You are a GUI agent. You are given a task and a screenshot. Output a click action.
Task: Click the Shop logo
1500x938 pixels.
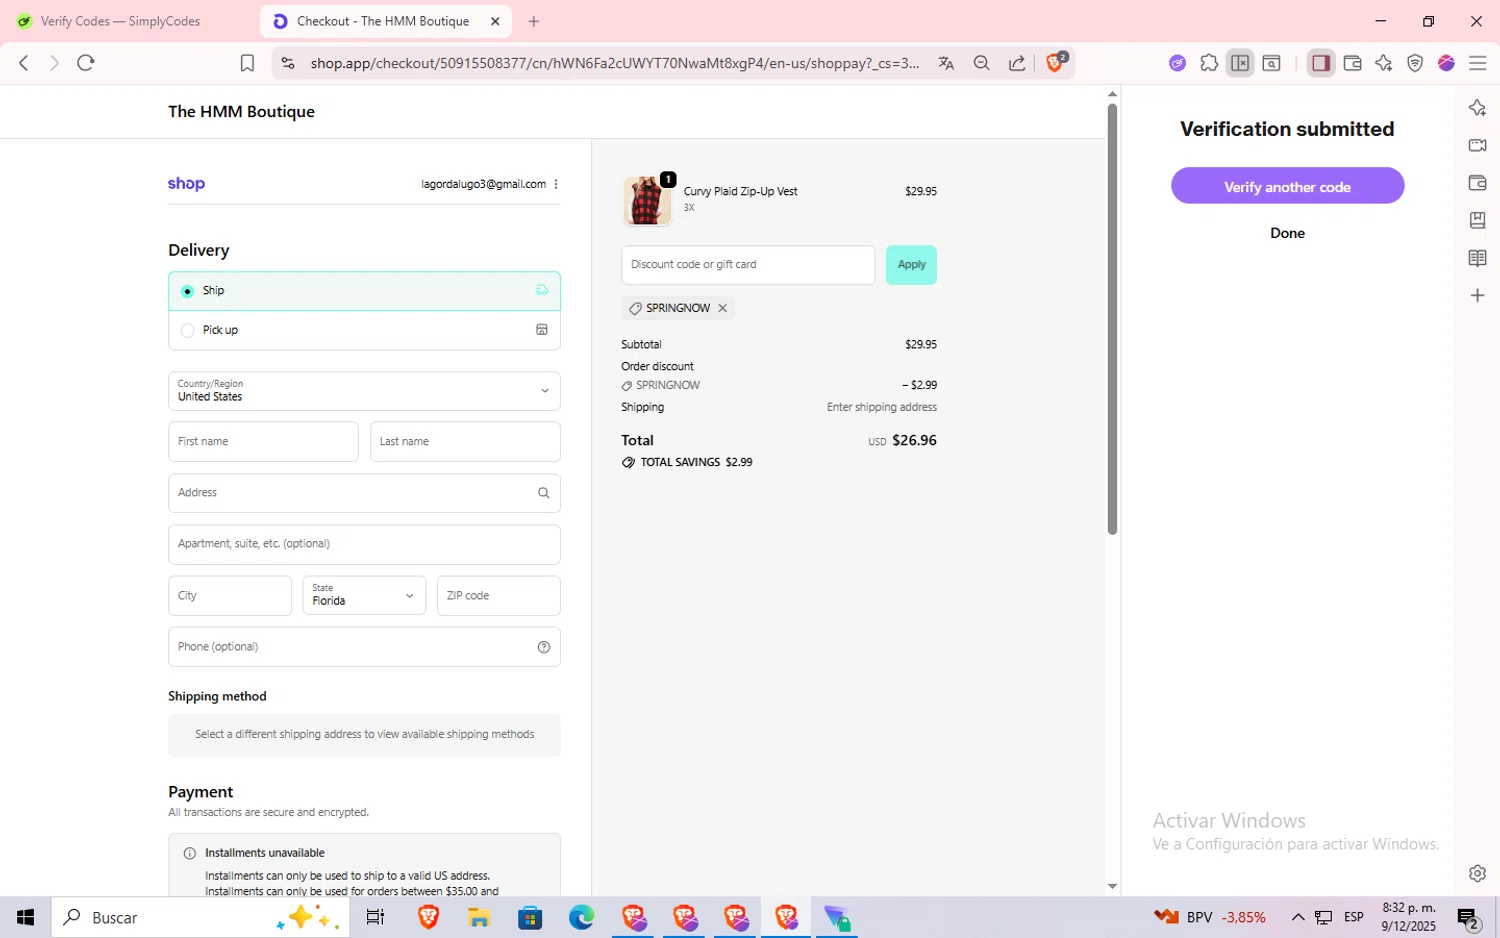(186, 184)
